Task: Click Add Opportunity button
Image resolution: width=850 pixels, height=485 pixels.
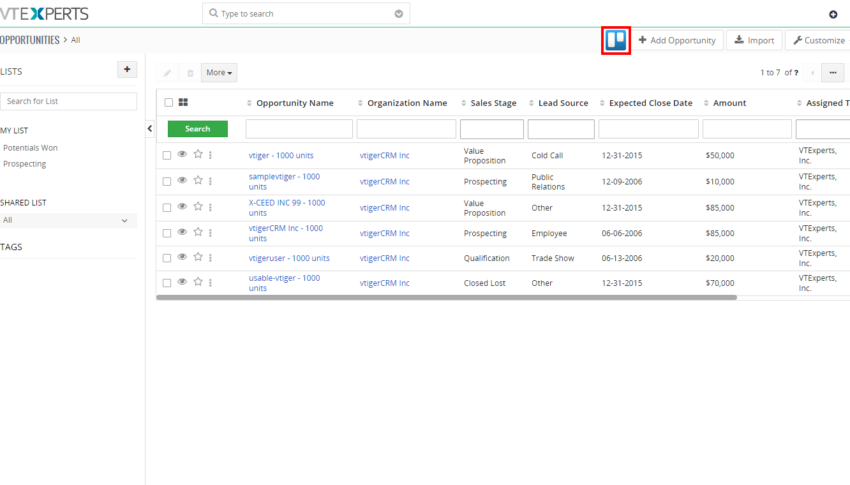Action: [677, 40]
